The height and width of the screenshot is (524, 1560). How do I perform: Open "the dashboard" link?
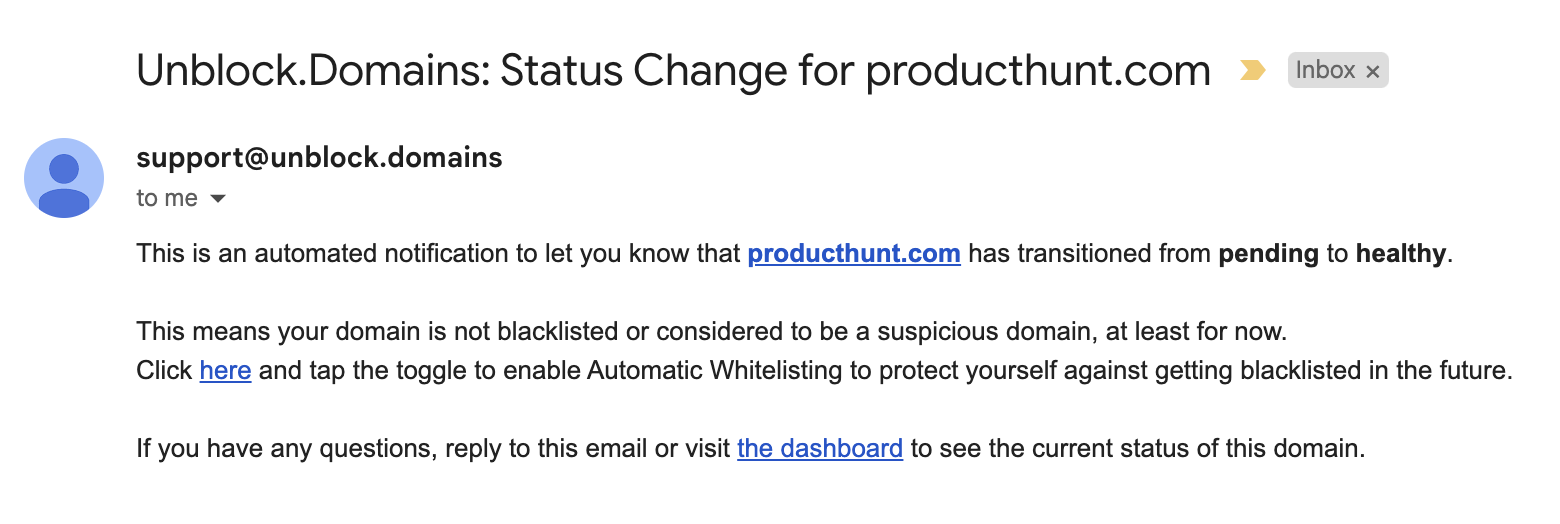point(820,448)
